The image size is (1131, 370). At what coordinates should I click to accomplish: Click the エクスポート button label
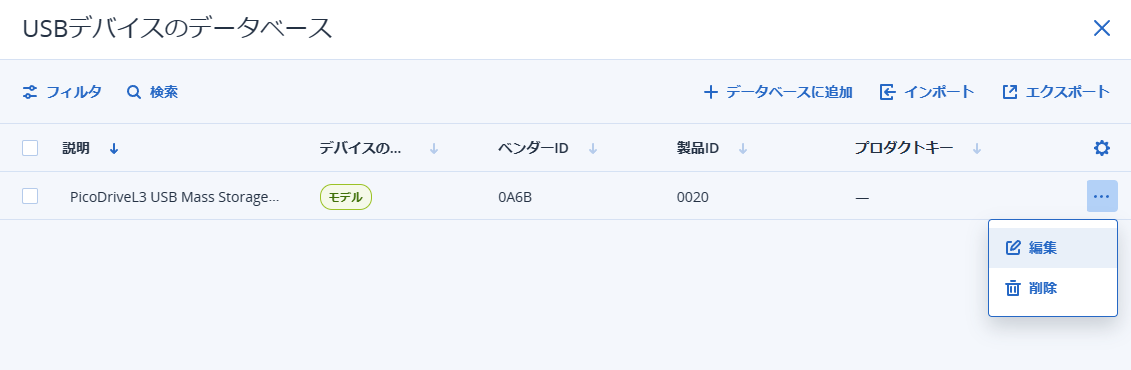click(x=1068, y=92)
